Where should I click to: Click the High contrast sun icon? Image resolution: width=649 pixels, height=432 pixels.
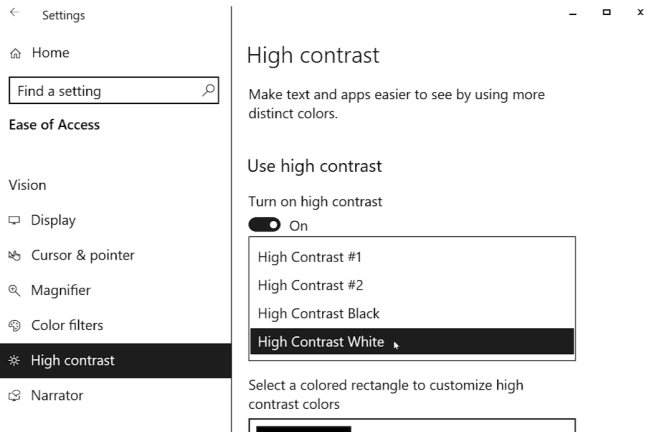pyautogui.click(x=14, y=360)
